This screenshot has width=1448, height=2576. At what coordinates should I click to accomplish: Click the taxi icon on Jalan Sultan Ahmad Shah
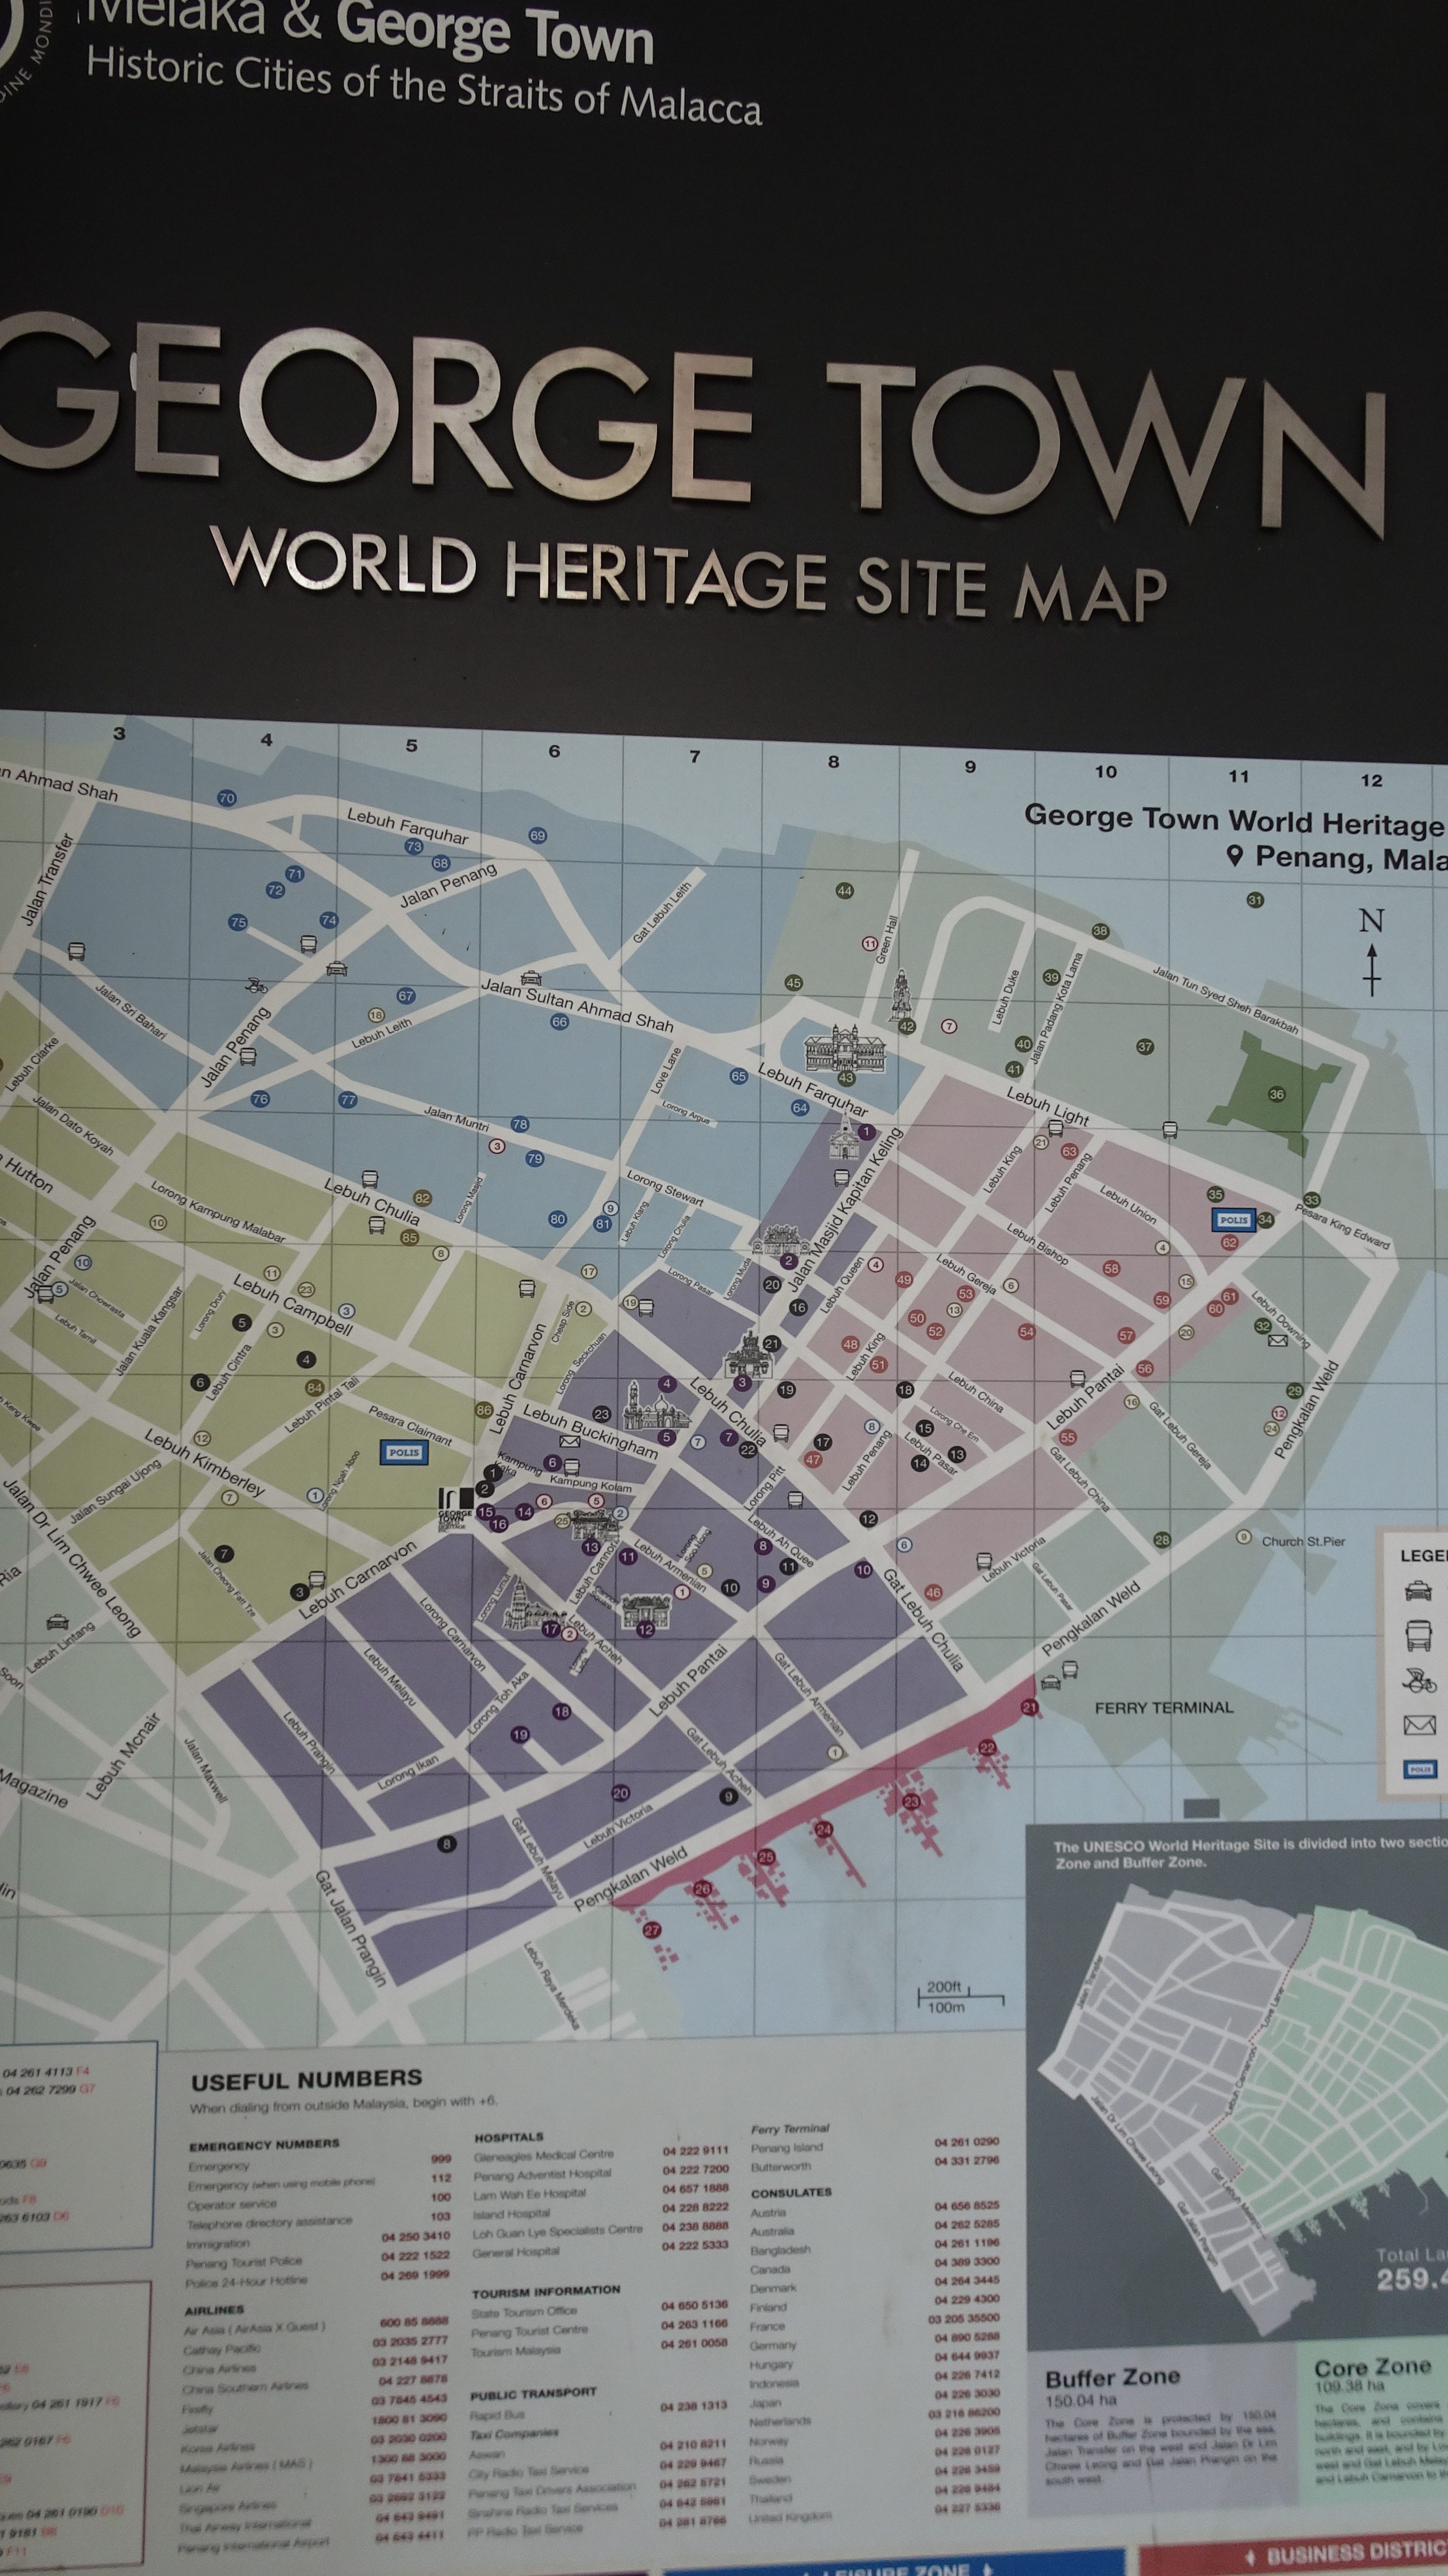531,977
